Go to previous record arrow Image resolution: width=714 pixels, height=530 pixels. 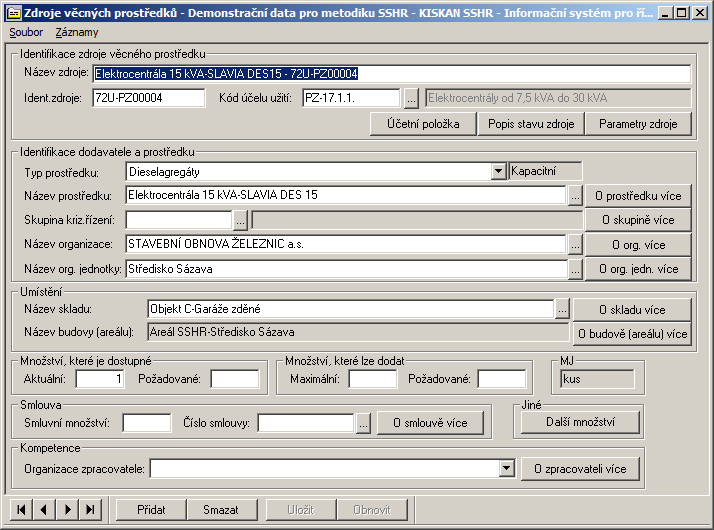coord(44,510)
